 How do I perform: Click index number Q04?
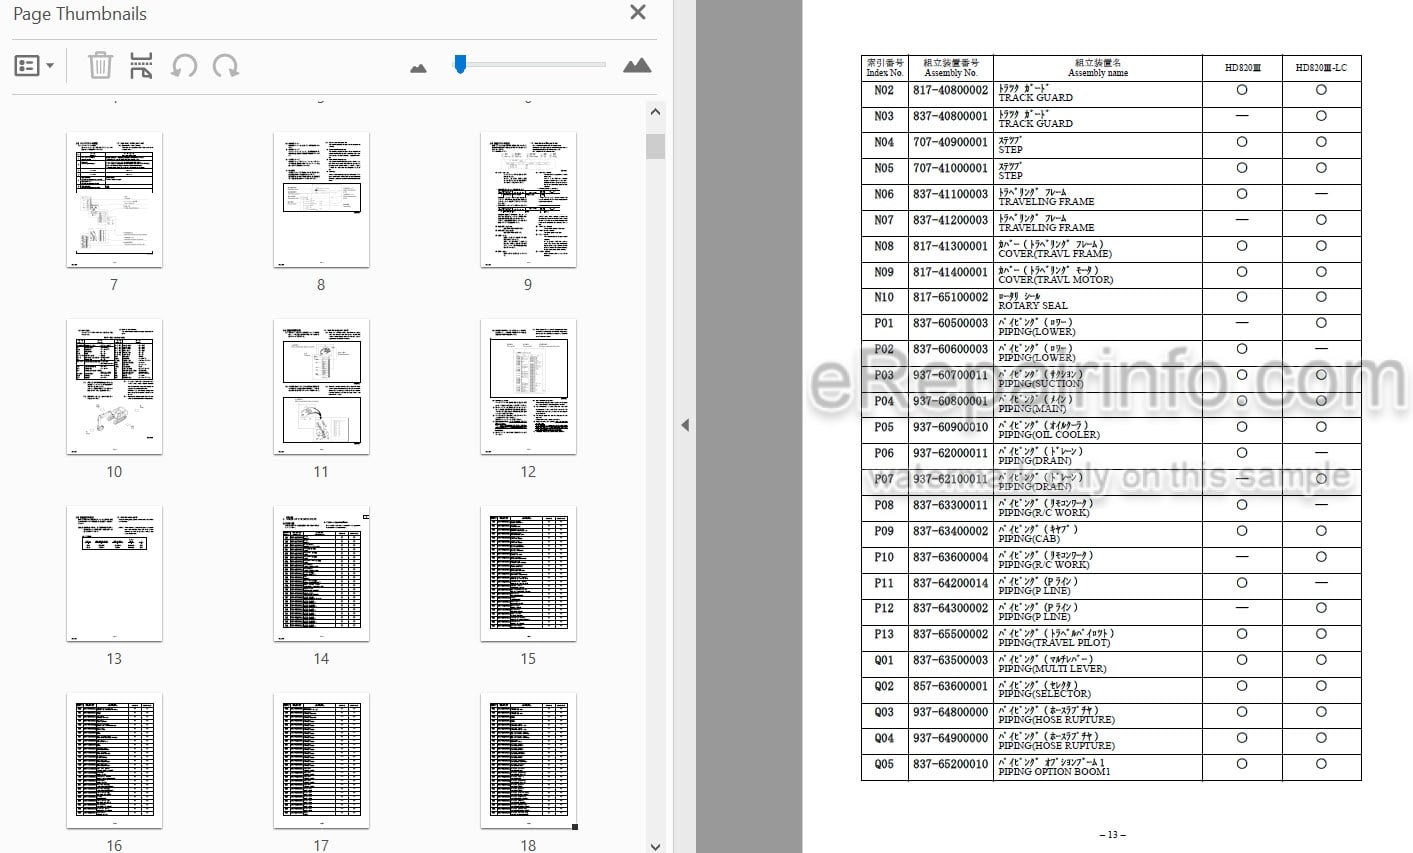884,738
